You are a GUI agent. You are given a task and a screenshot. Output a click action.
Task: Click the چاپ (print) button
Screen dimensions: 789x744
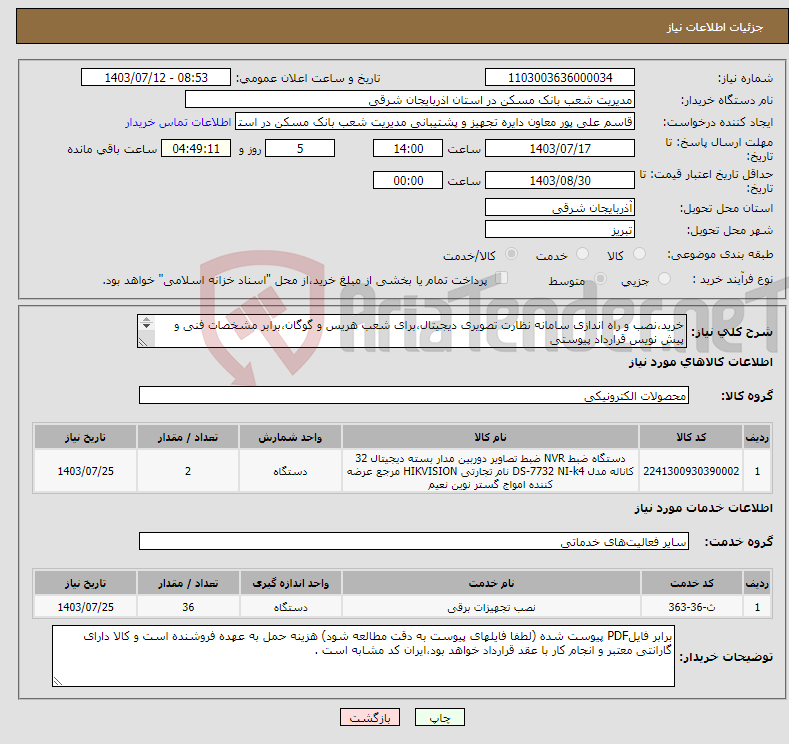(439, 717)
